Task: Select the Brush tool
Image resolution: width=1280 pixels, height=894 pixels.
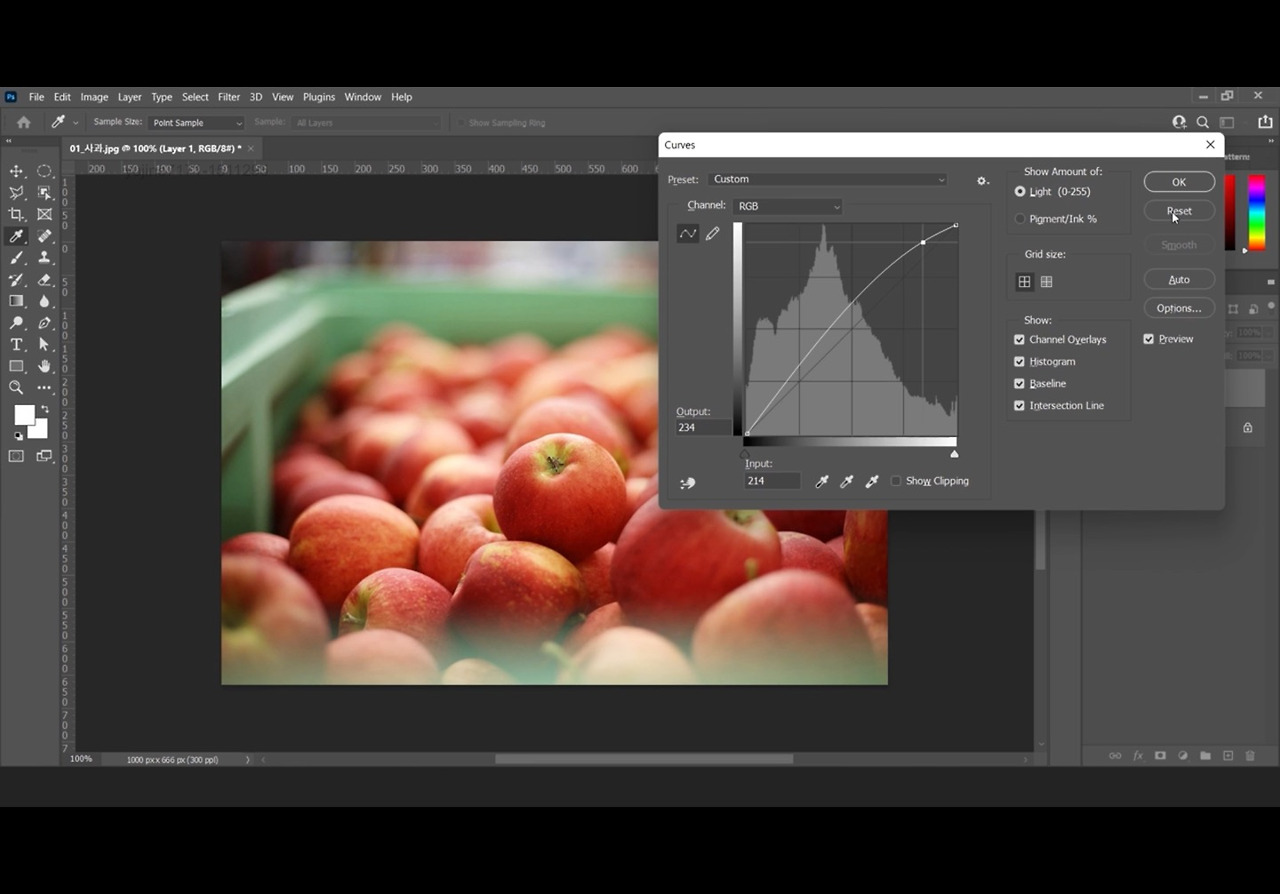Action: coord(17,258)
